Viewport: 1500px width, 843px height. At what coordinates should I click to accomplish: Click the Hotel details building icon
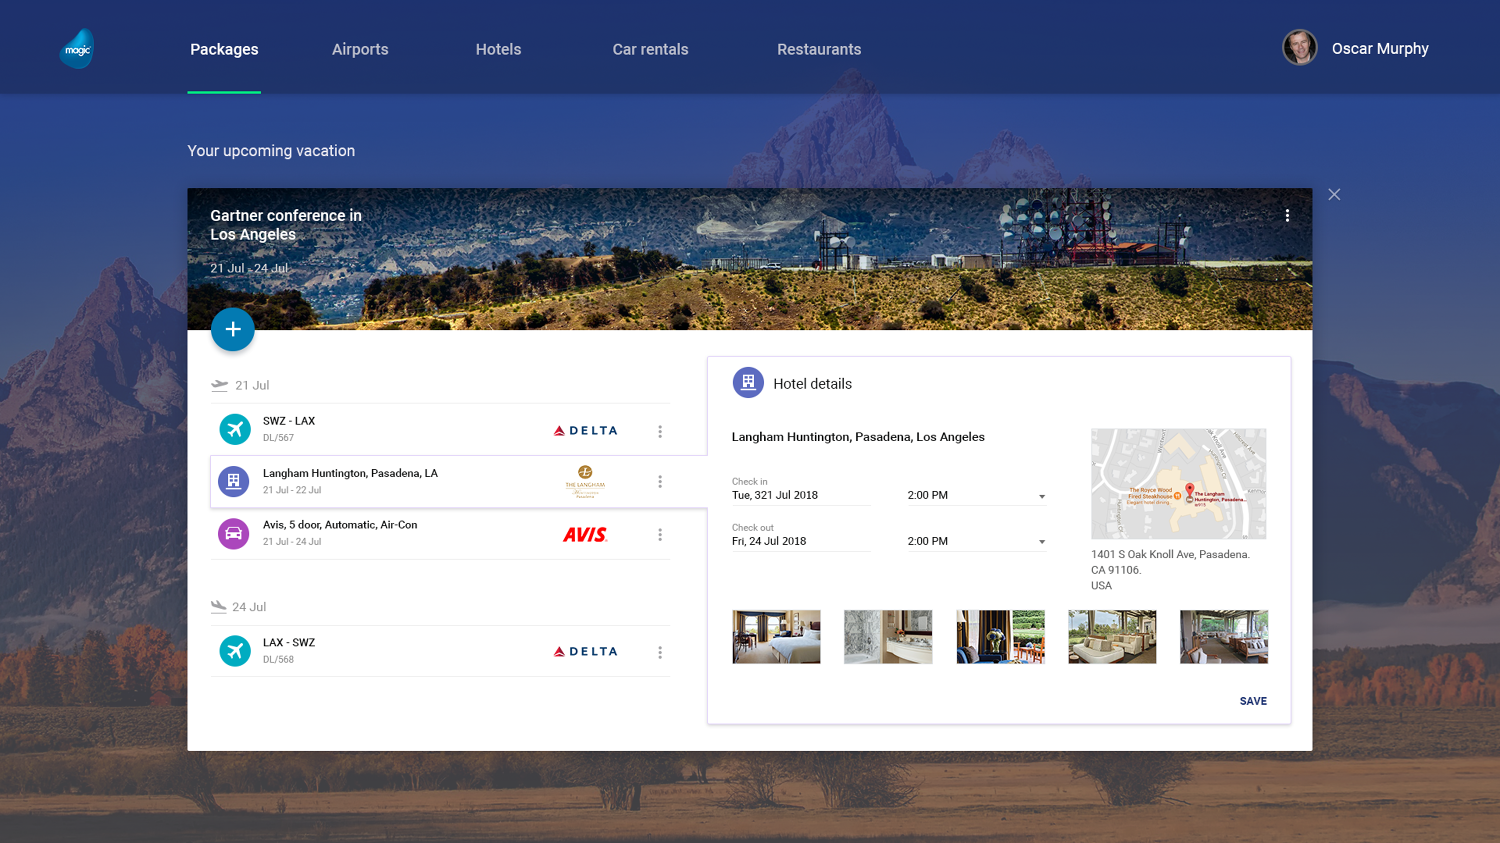click(x=748, y=382)
